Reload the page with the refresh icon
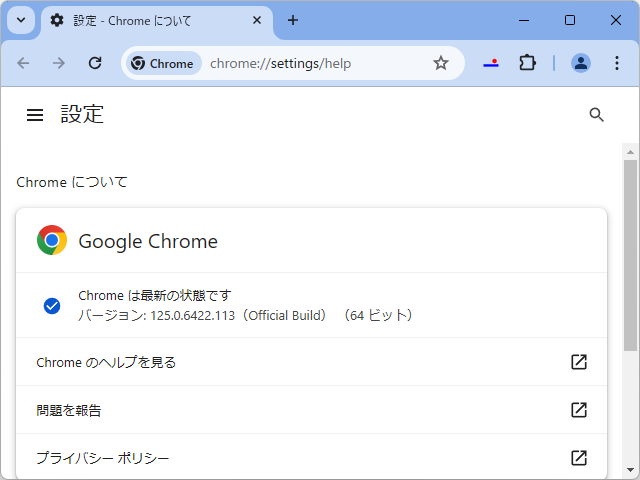 [95, 63]
